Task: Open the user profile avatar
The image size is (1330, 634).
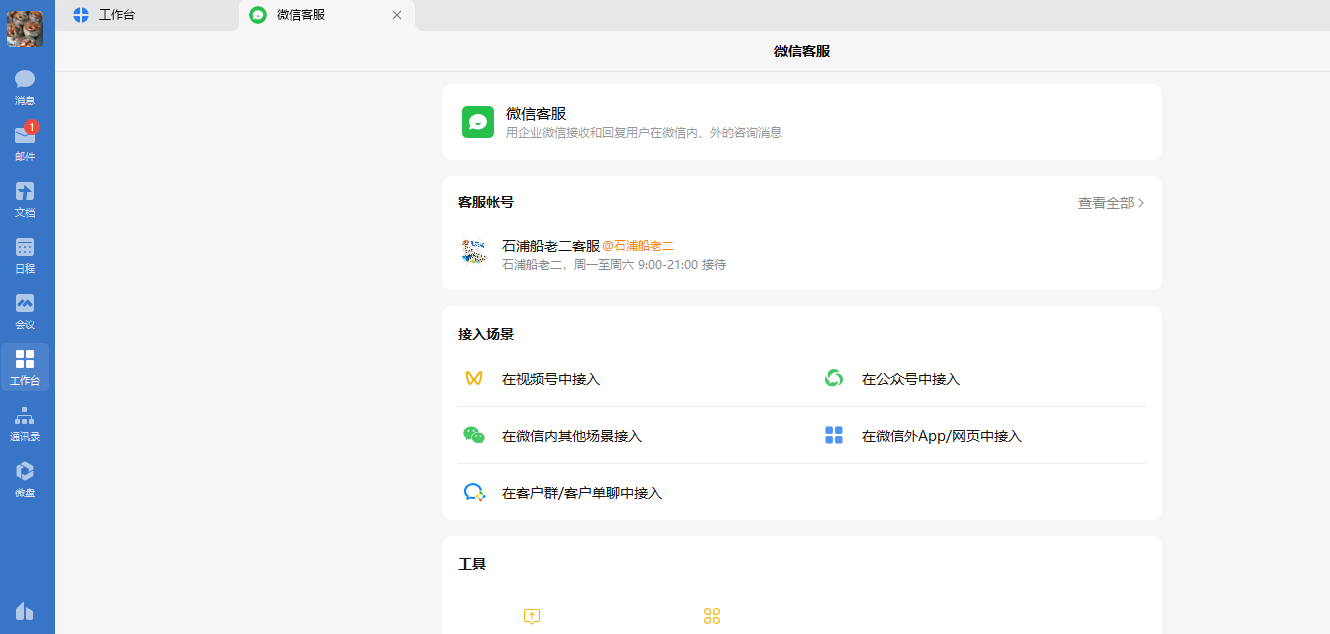Action: click(25, 29)
